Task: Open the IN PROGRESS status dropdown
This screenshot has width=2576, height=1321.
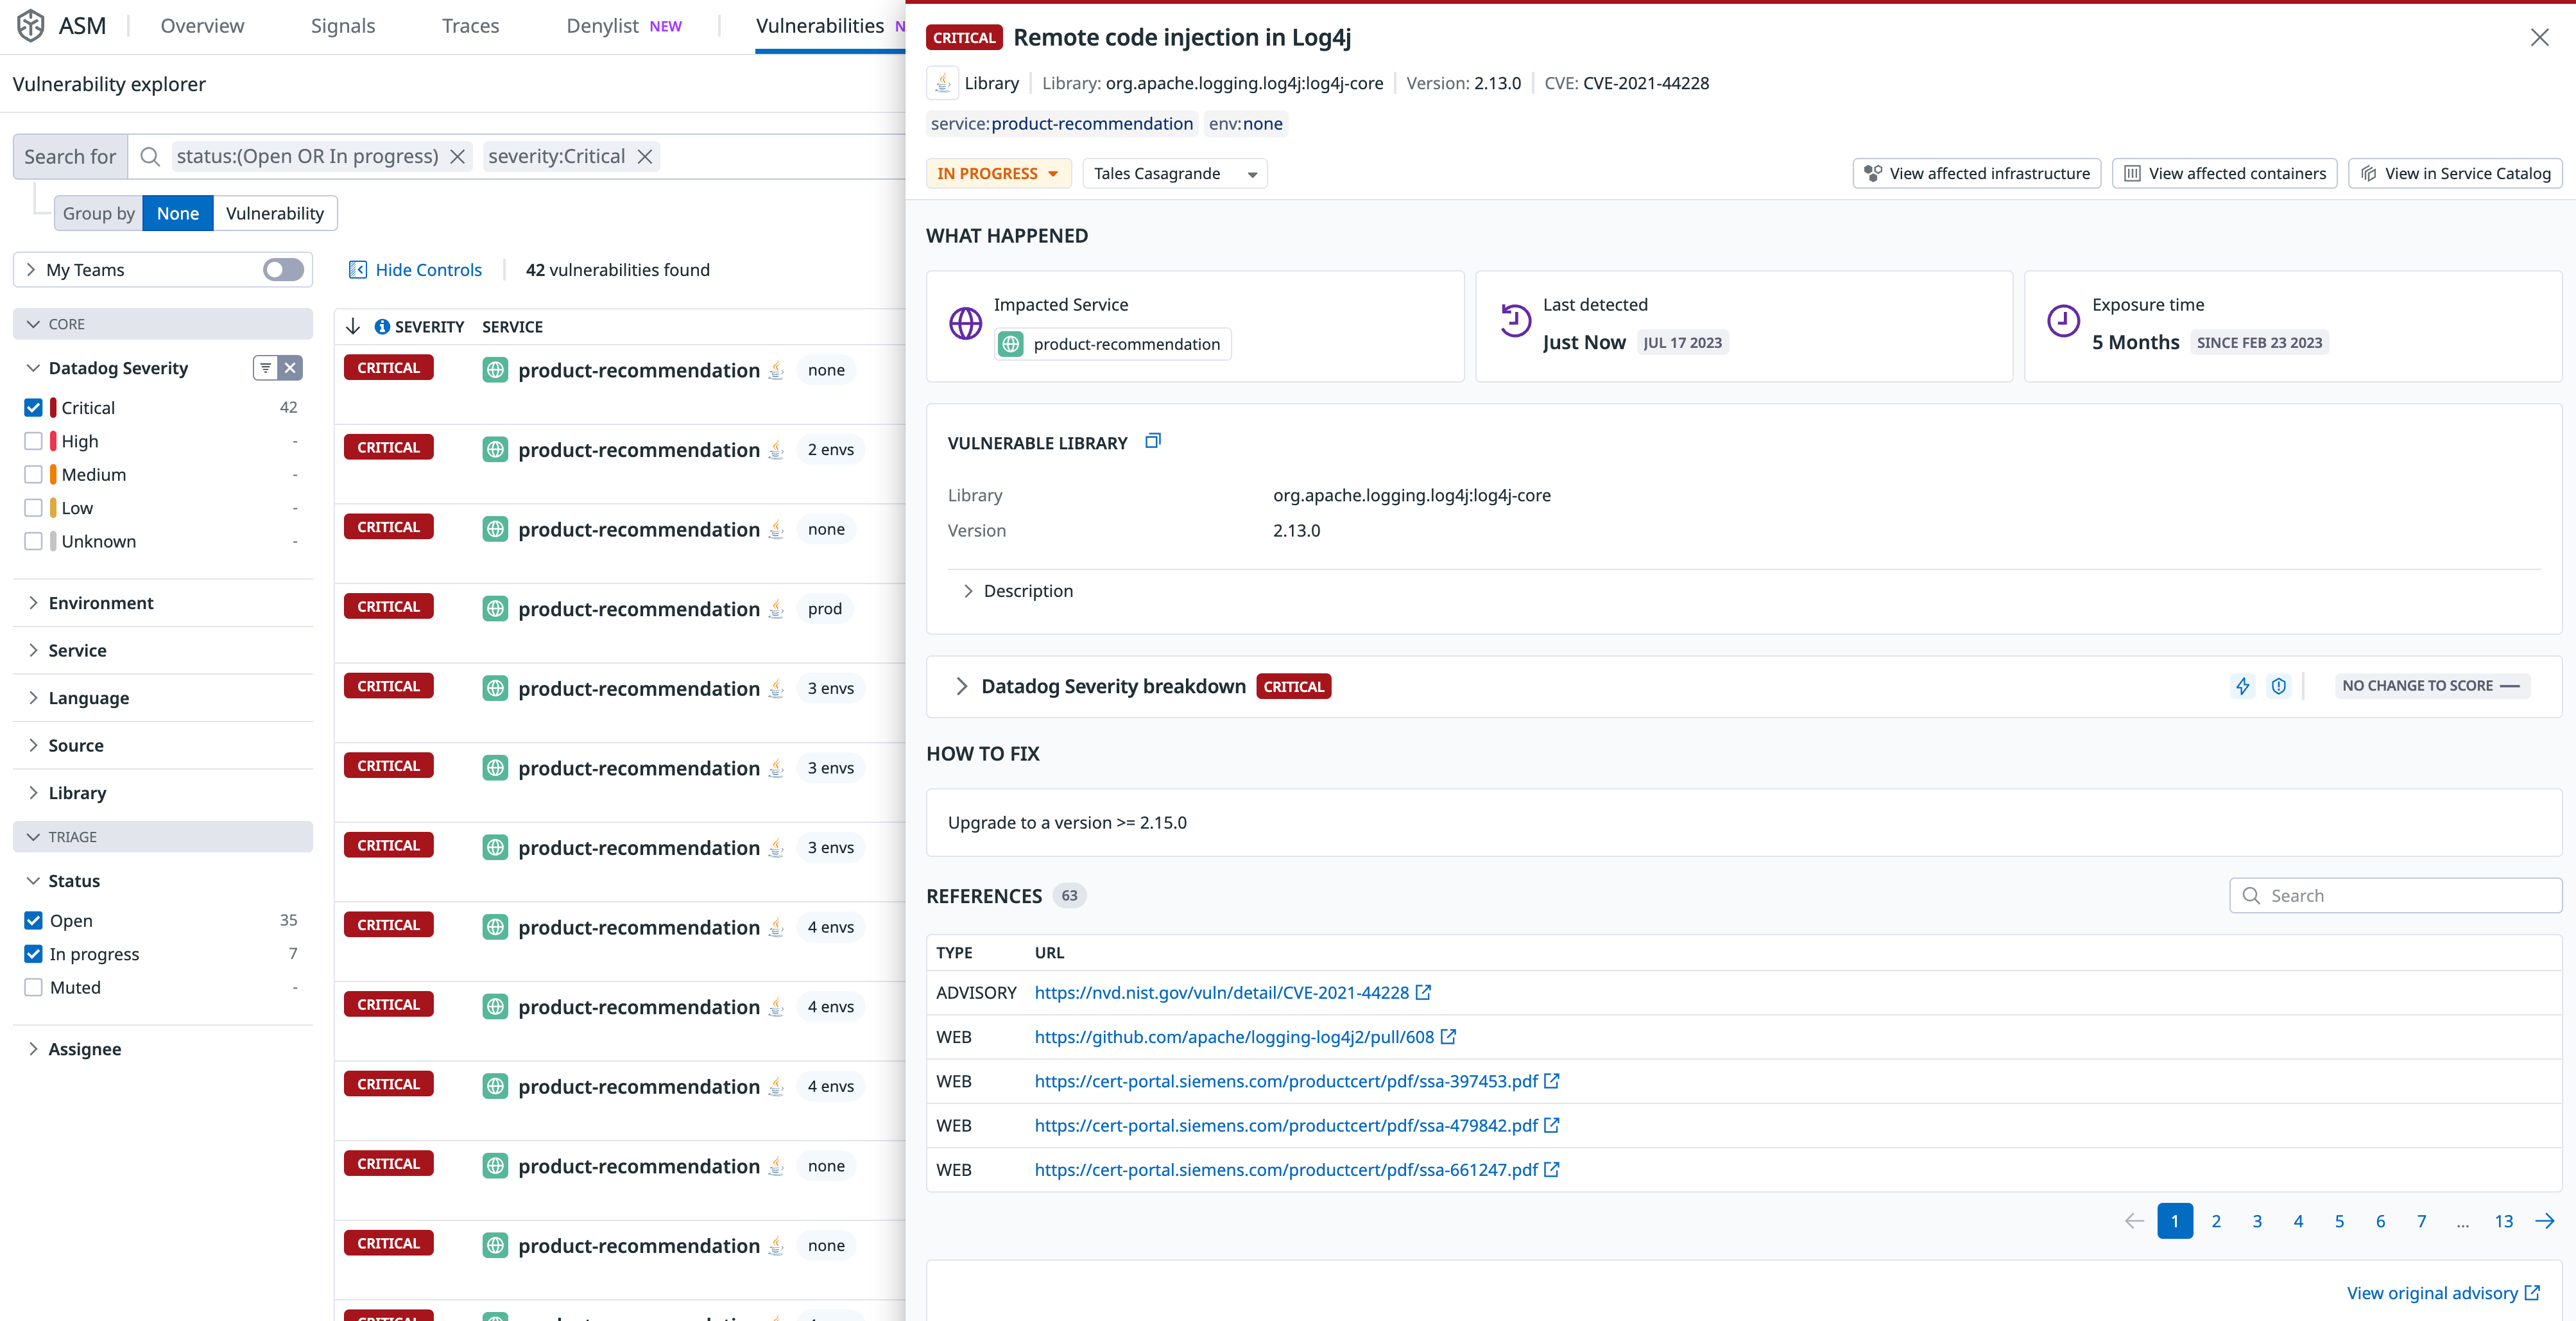Action: coord(997,174)
